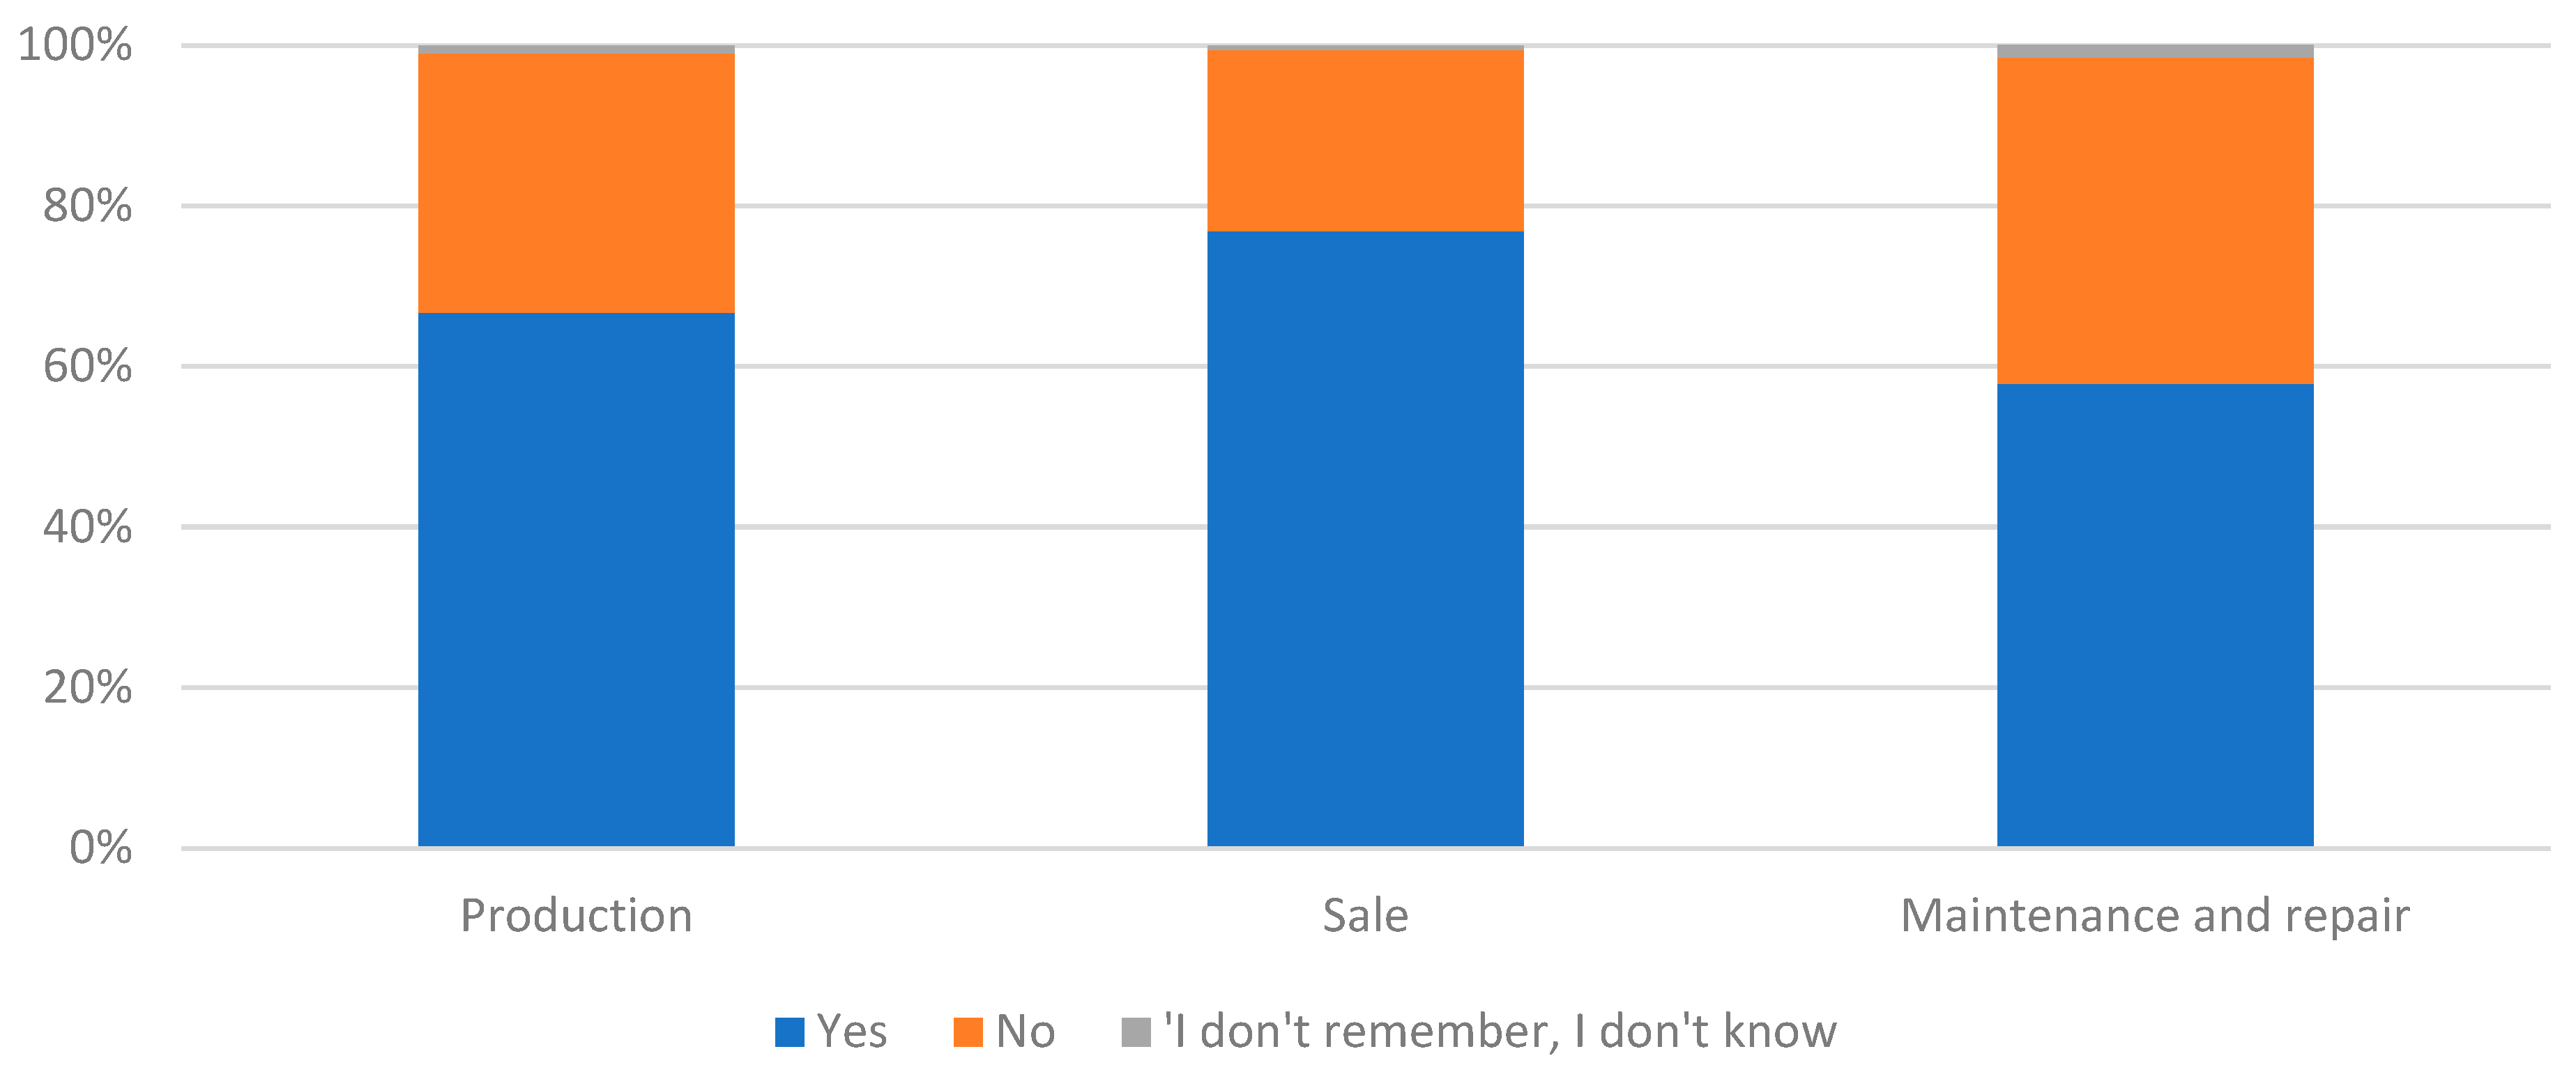Click the 100% y-axis label

tap(75, 45)
